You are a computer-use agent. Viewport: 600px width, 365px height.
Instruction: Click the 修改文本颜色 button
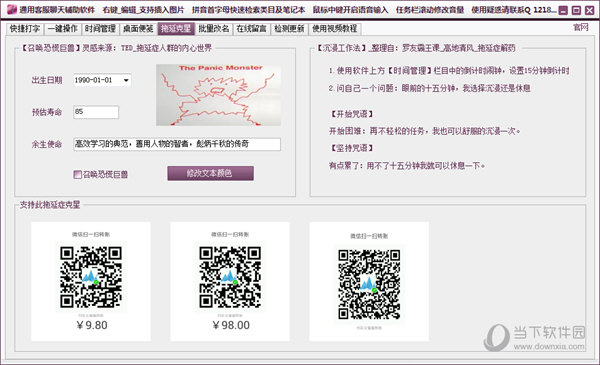(210, 173)
